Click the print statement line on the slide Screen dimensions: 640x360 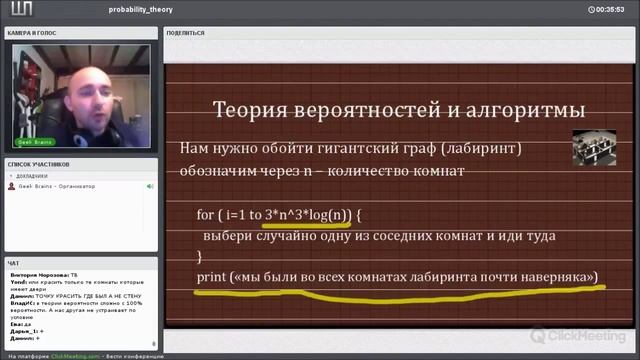397,277
